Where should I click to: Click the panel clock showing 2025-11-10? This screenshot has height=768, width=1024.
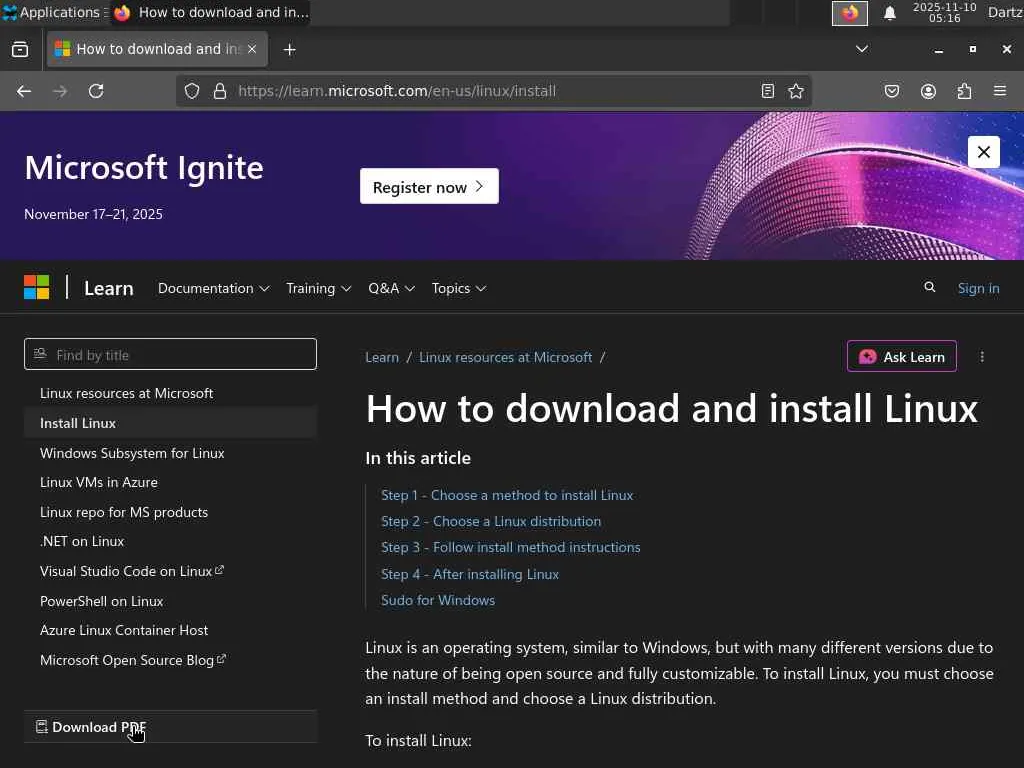coord(944,12)
